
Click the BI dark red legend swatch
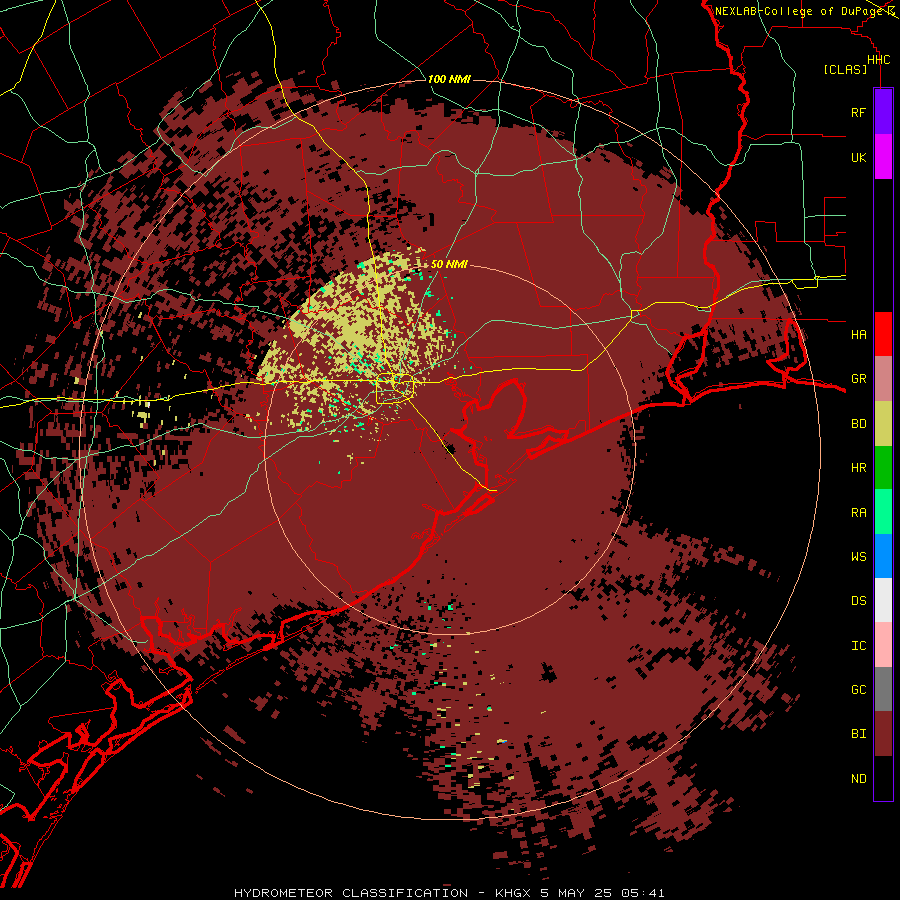[883, 734]
